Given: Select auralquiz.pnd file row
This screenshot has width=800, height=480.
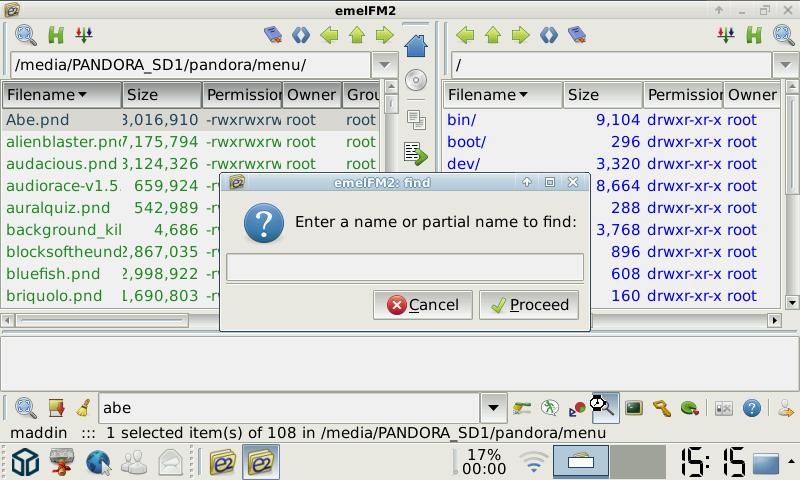Looking at the screenshot, I should (111, 208).
